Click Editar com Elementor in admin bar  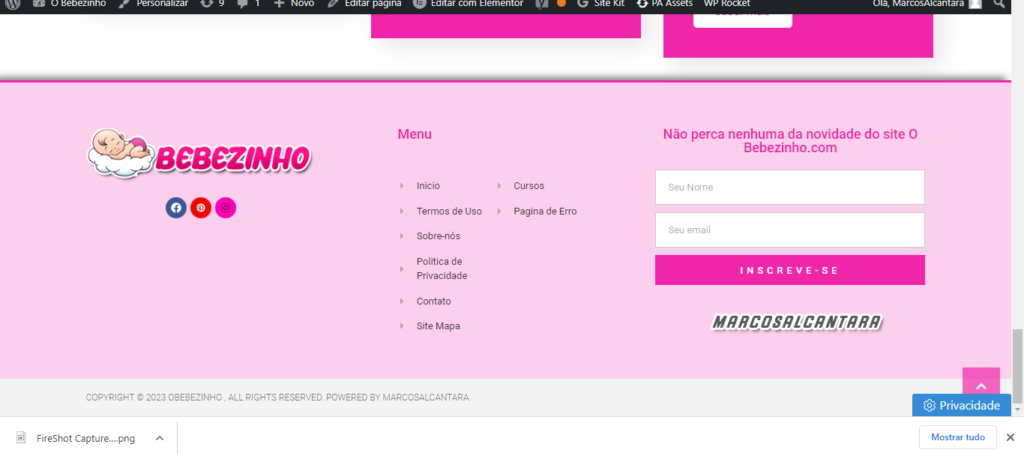(468, 4)
